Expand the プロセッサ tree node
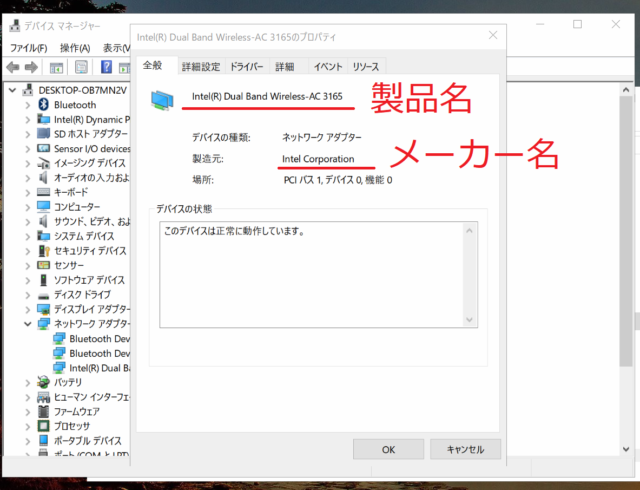The image size is (640, 490). click(27, 426)
